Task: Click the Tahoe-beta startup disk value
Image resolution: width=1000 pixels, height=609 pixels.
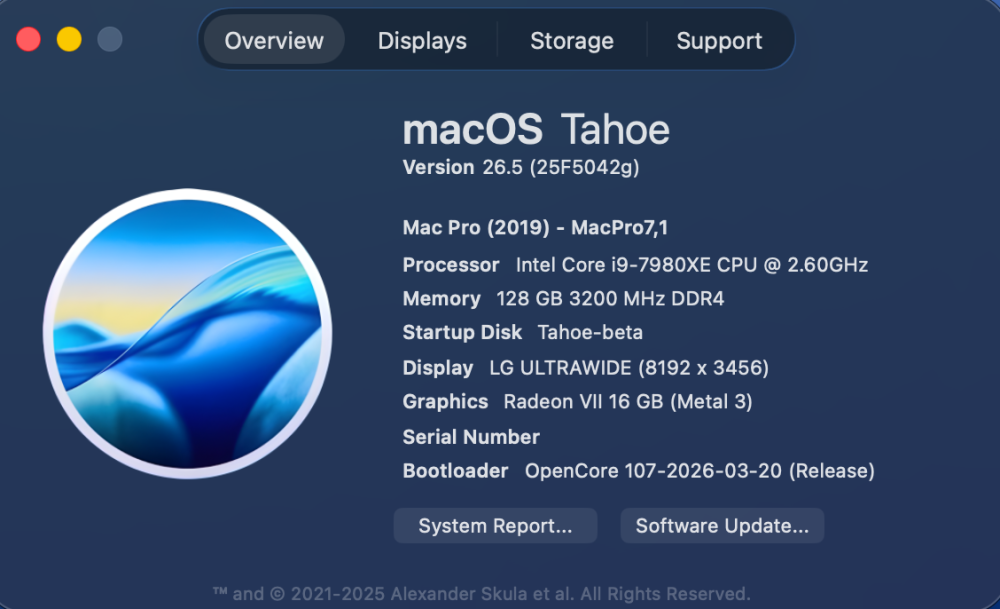Action: click(591, 332)
